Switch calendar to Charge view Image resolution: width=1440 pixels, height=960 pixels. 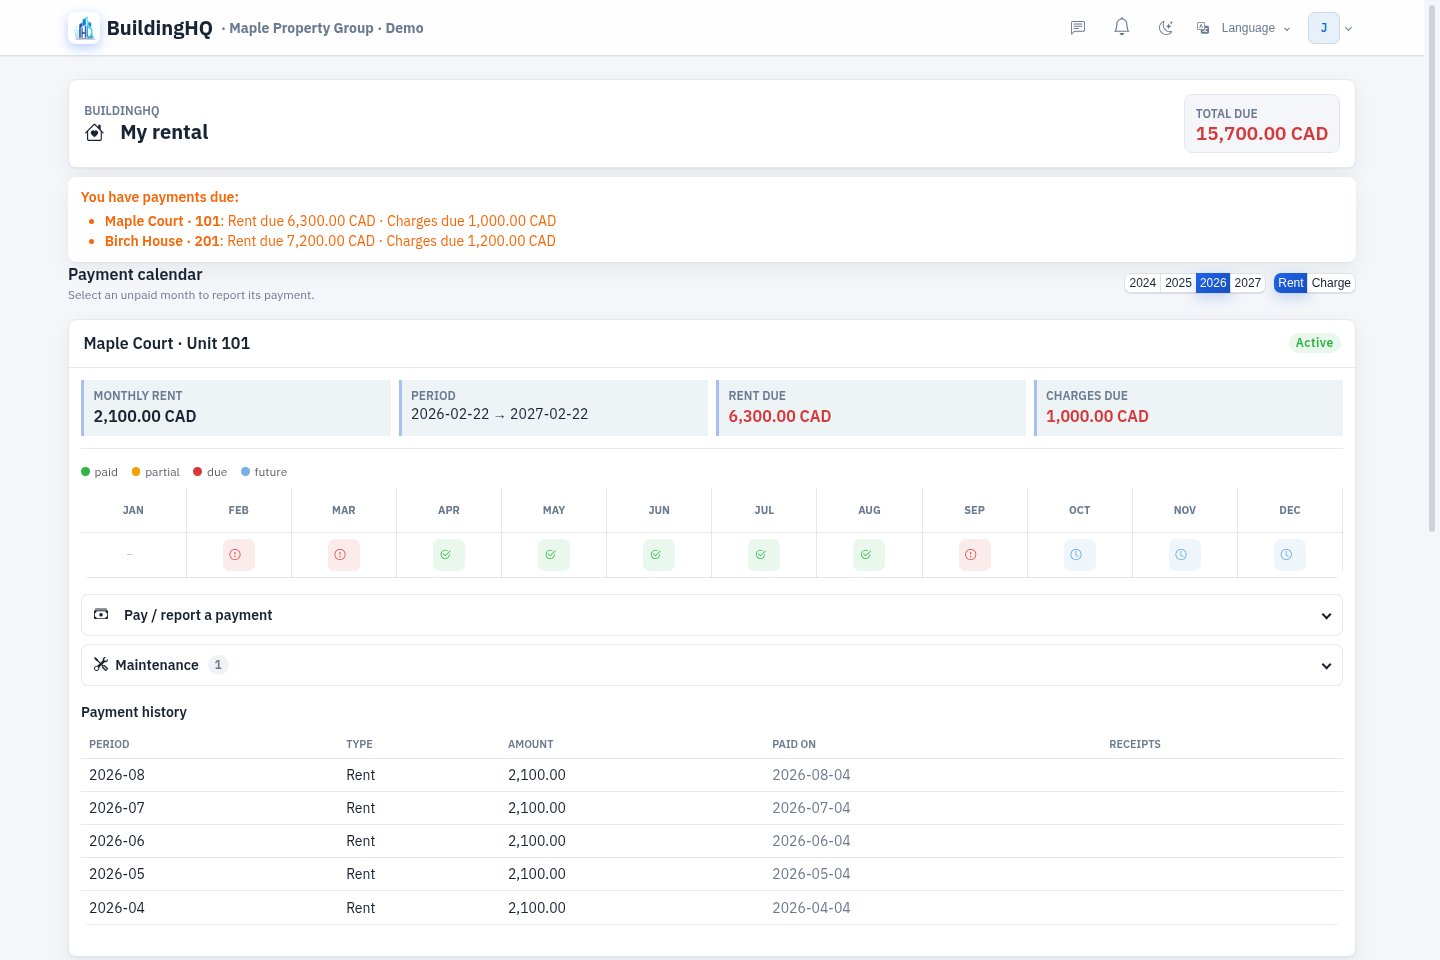pyautogui.click(x=1331, y=283)
